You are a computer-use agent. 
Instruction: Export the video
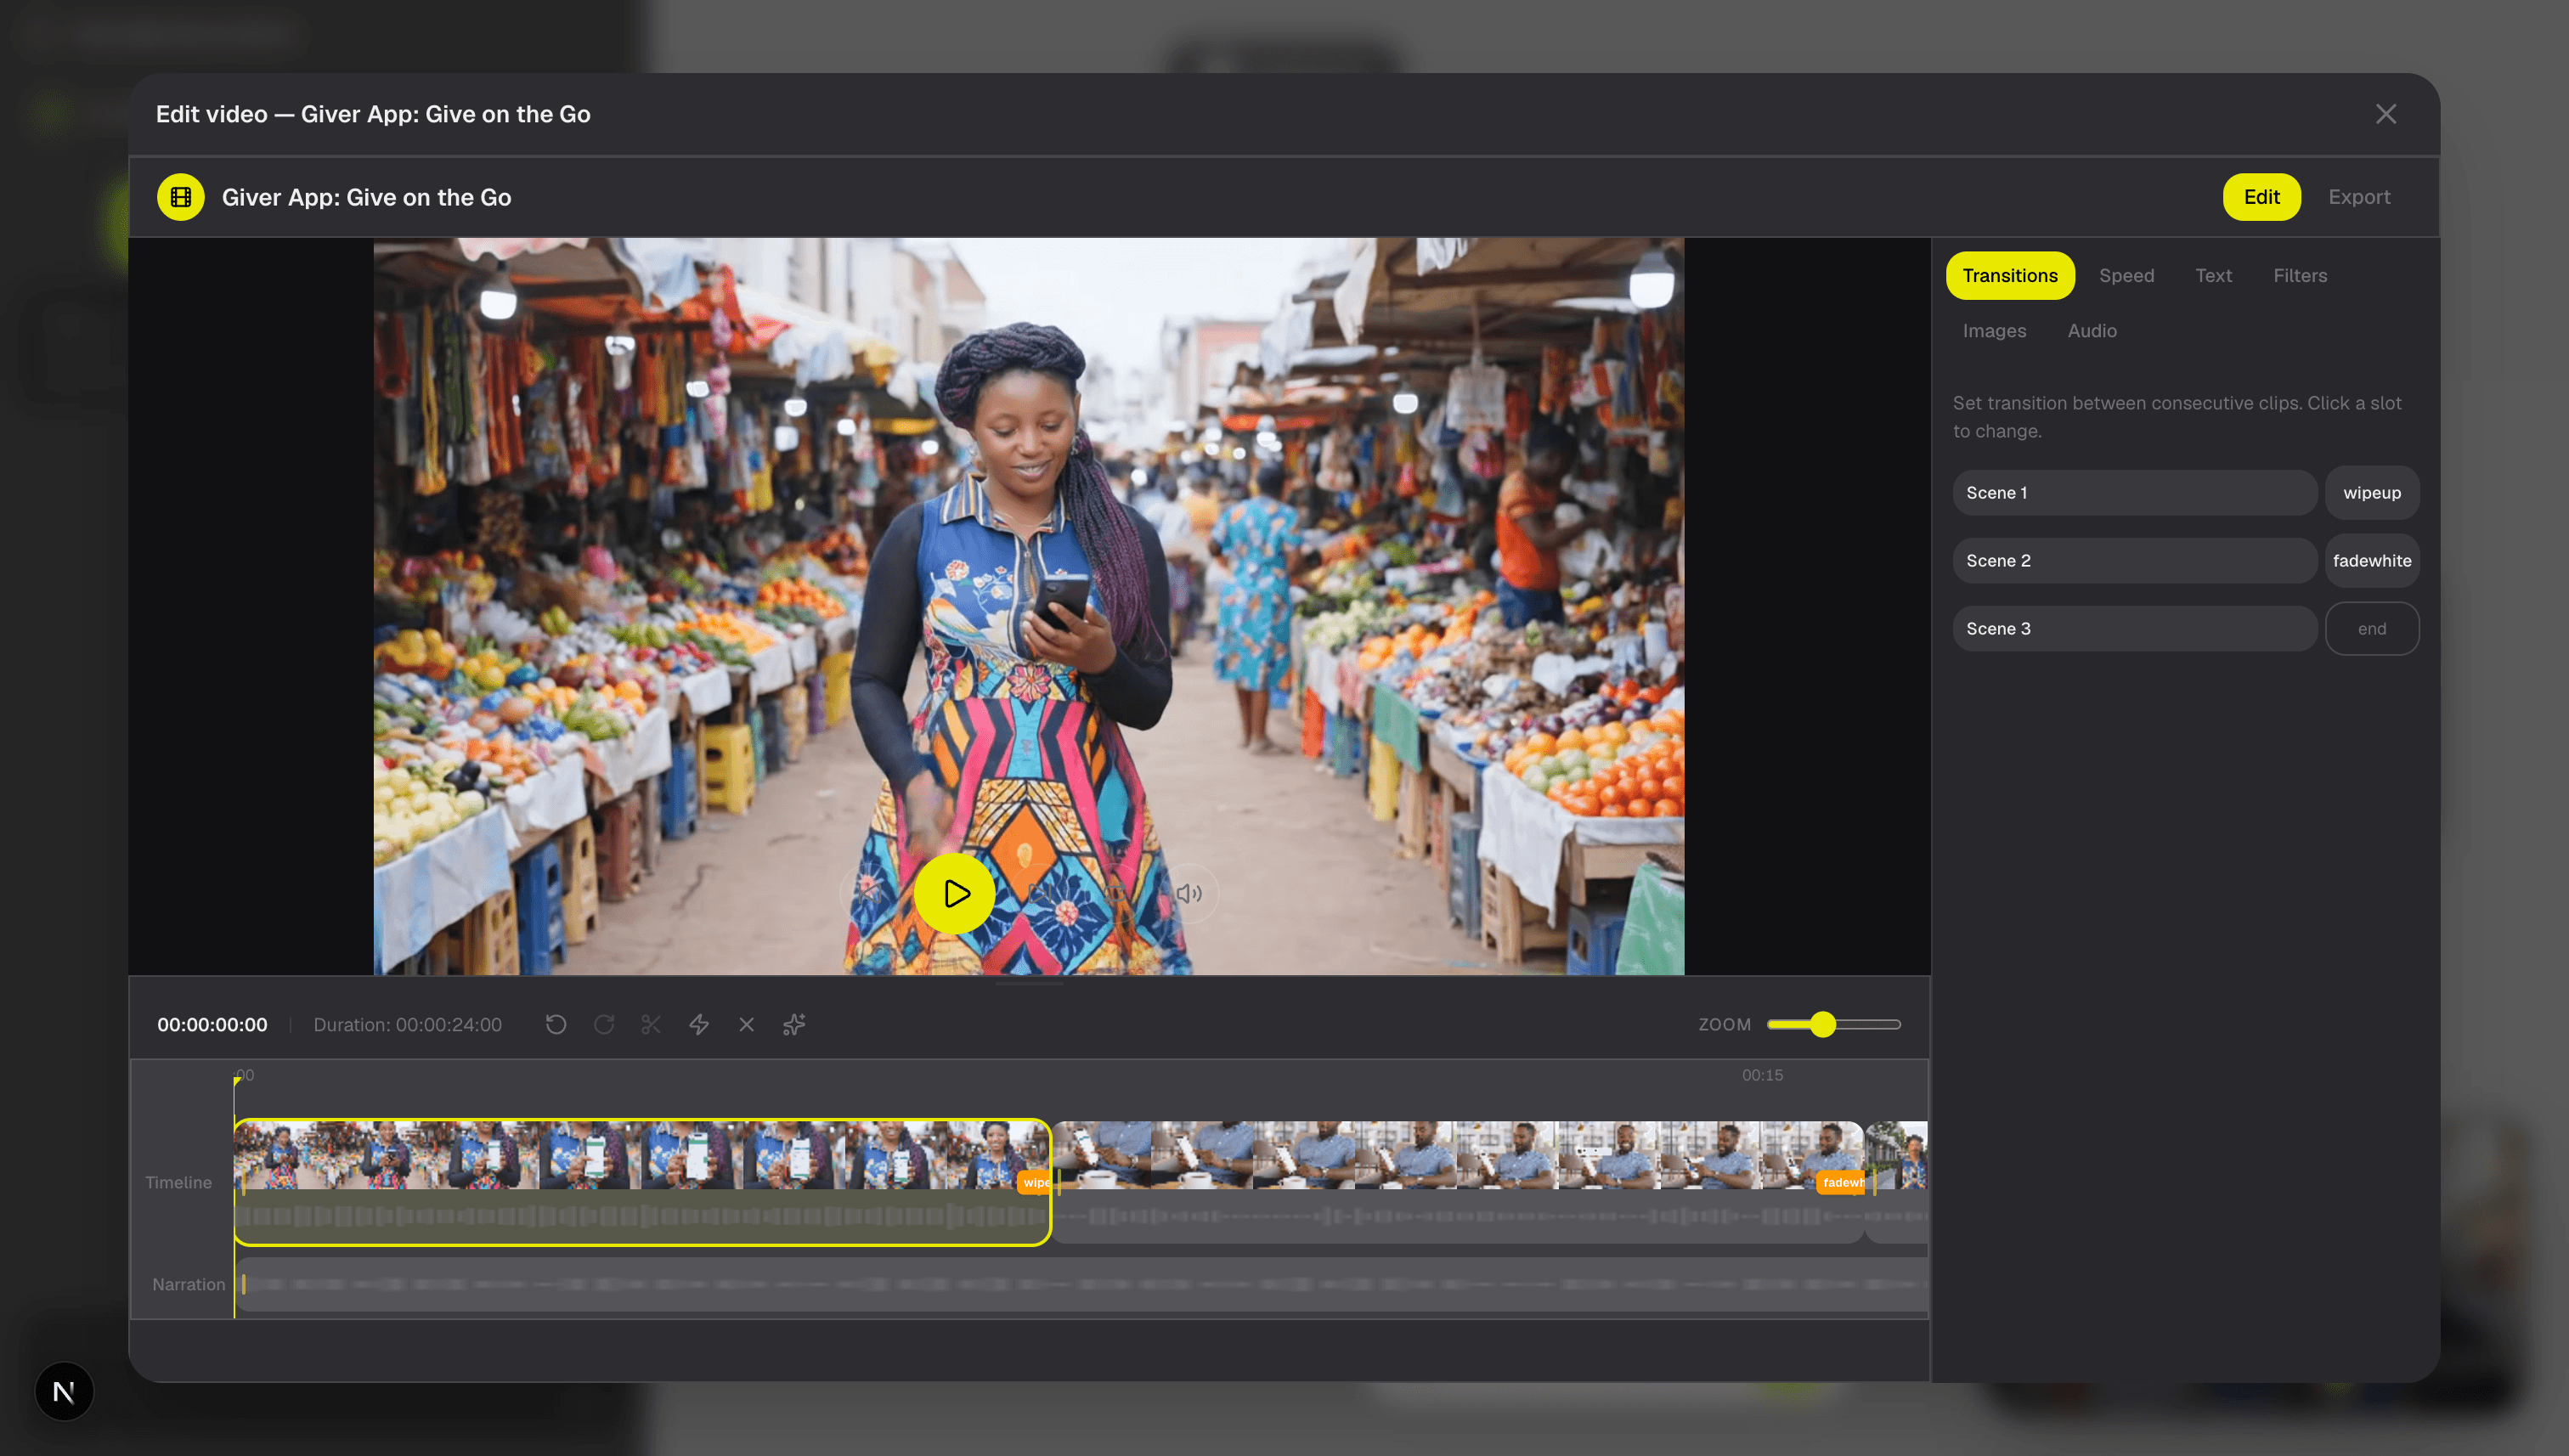click(x=2360, y=197)
